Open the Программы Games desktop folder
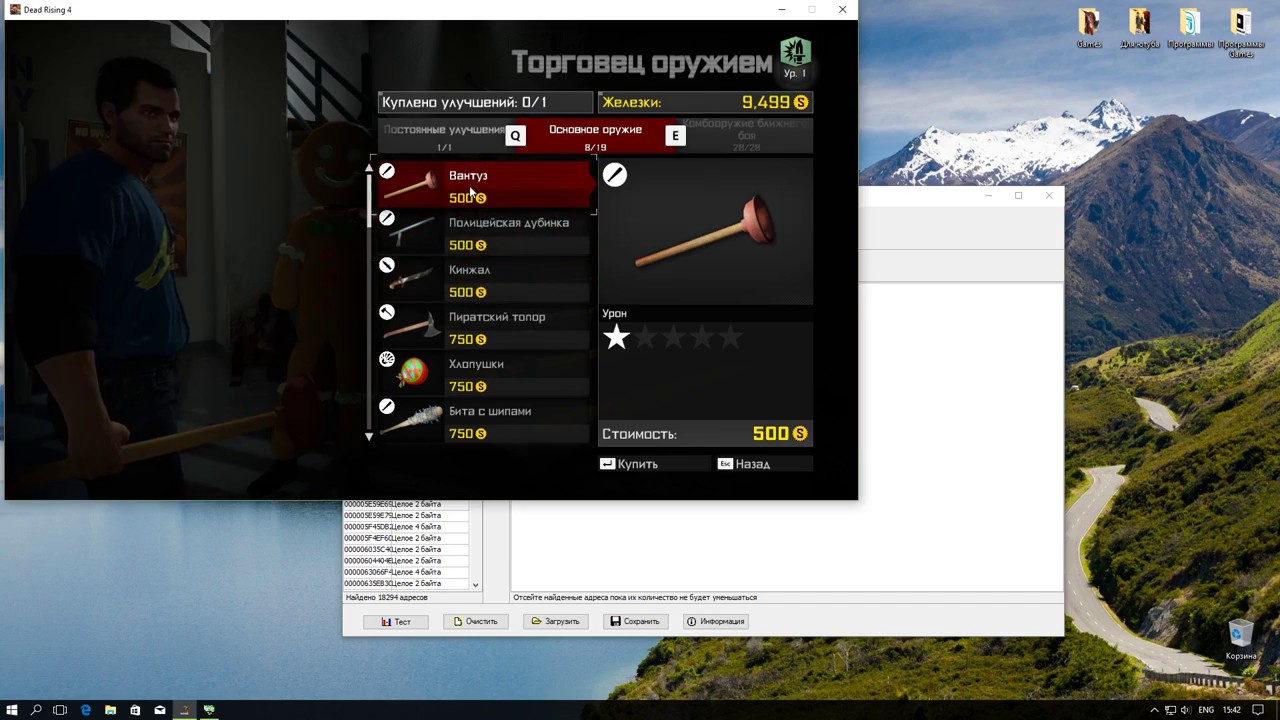 (1241, 33)
